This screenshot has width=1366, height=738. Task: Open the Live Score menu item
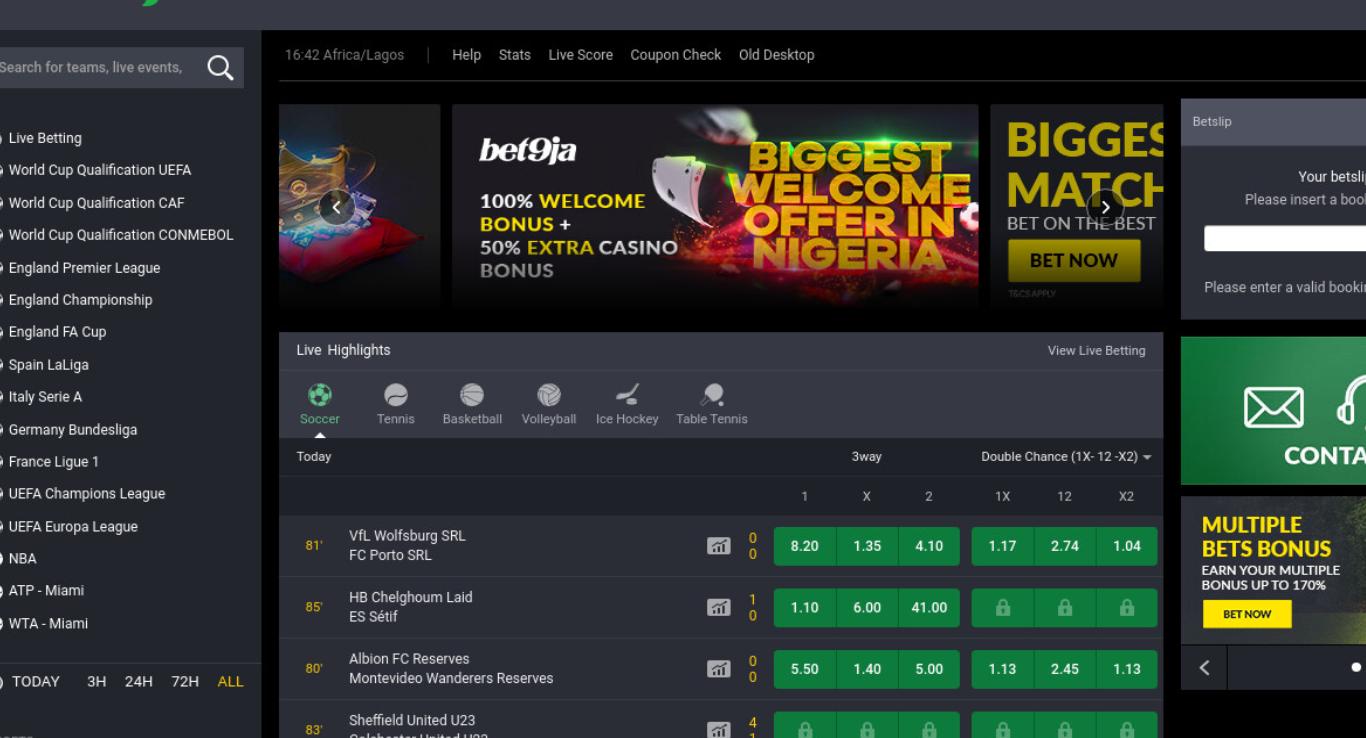(580, 55)
